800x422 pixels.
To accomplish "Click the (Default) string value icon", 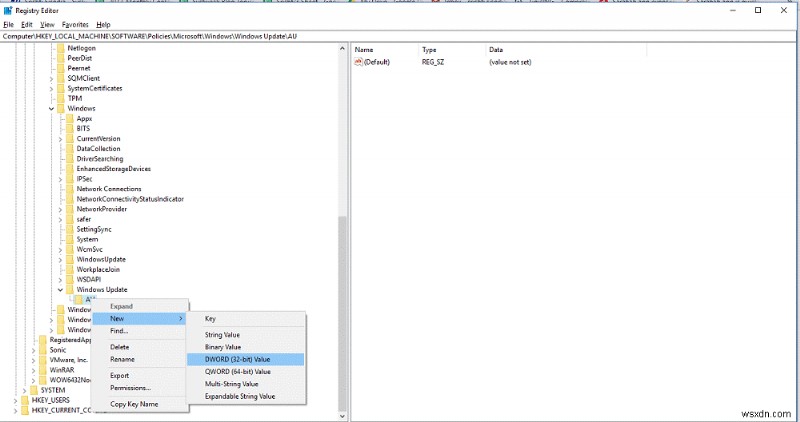I will [x=358, y=62].
